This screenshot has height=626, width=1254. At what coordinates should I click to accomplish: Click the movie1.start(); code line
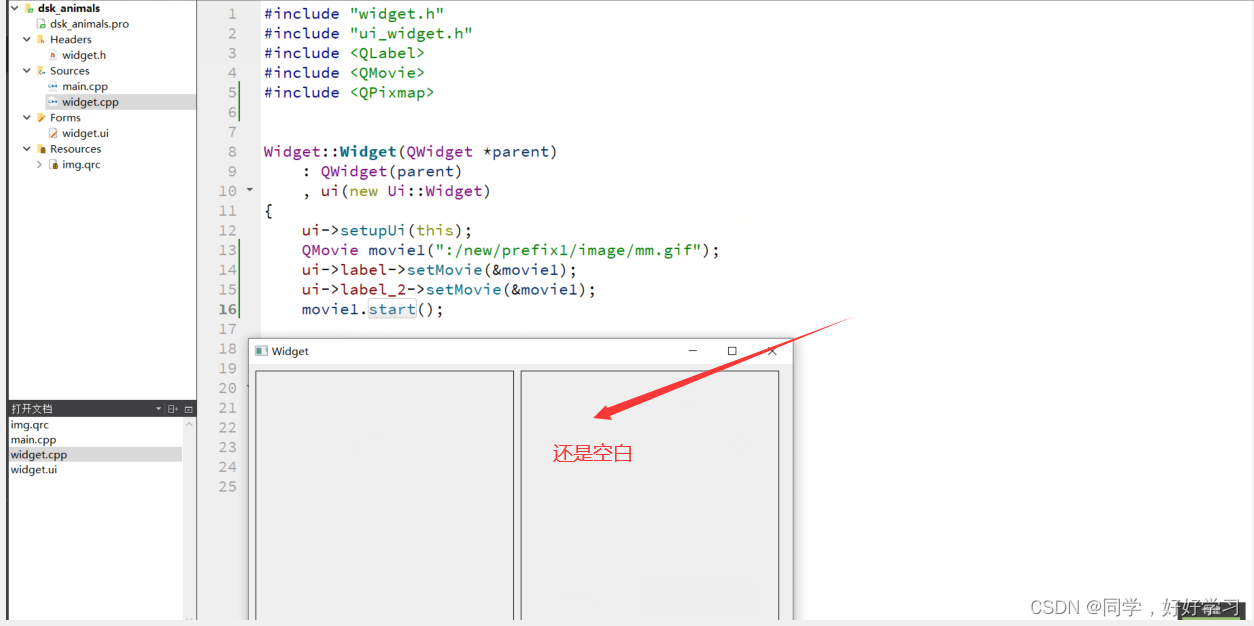(x=372, y=310)
